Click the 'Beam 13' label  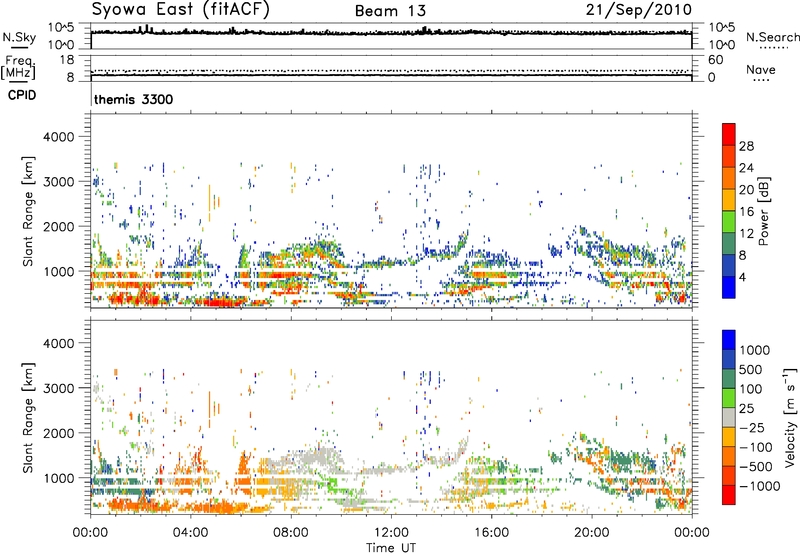pyautogui.click(x=390, y=11)
